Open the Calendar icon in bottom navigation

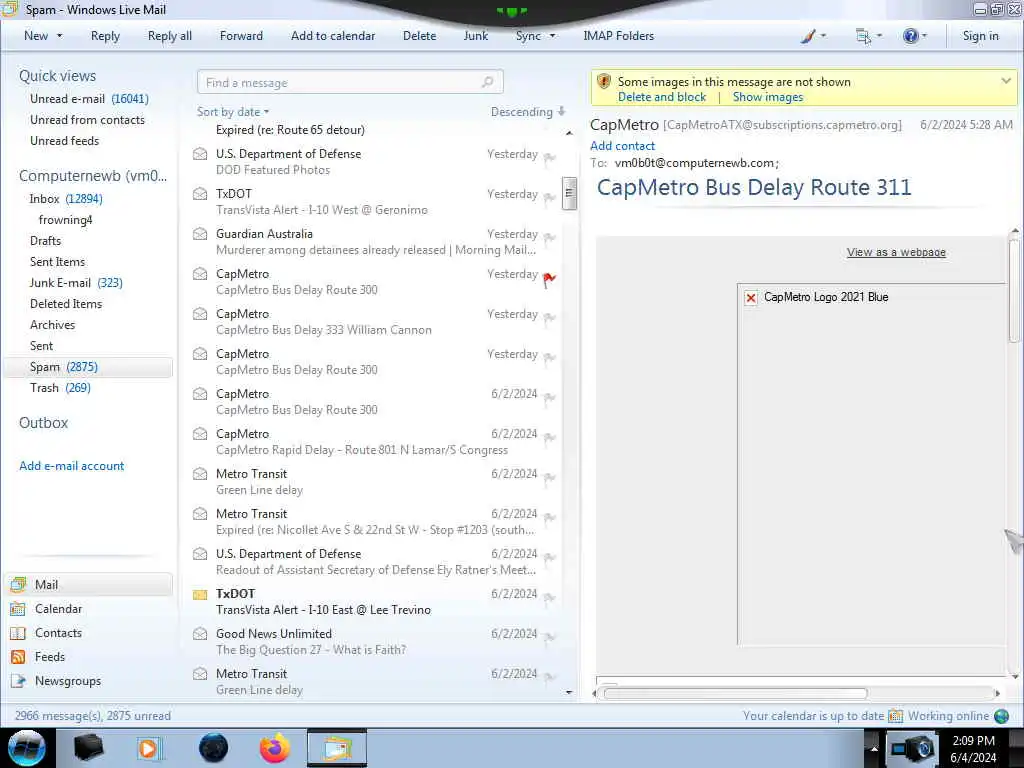tap(18, 609)
